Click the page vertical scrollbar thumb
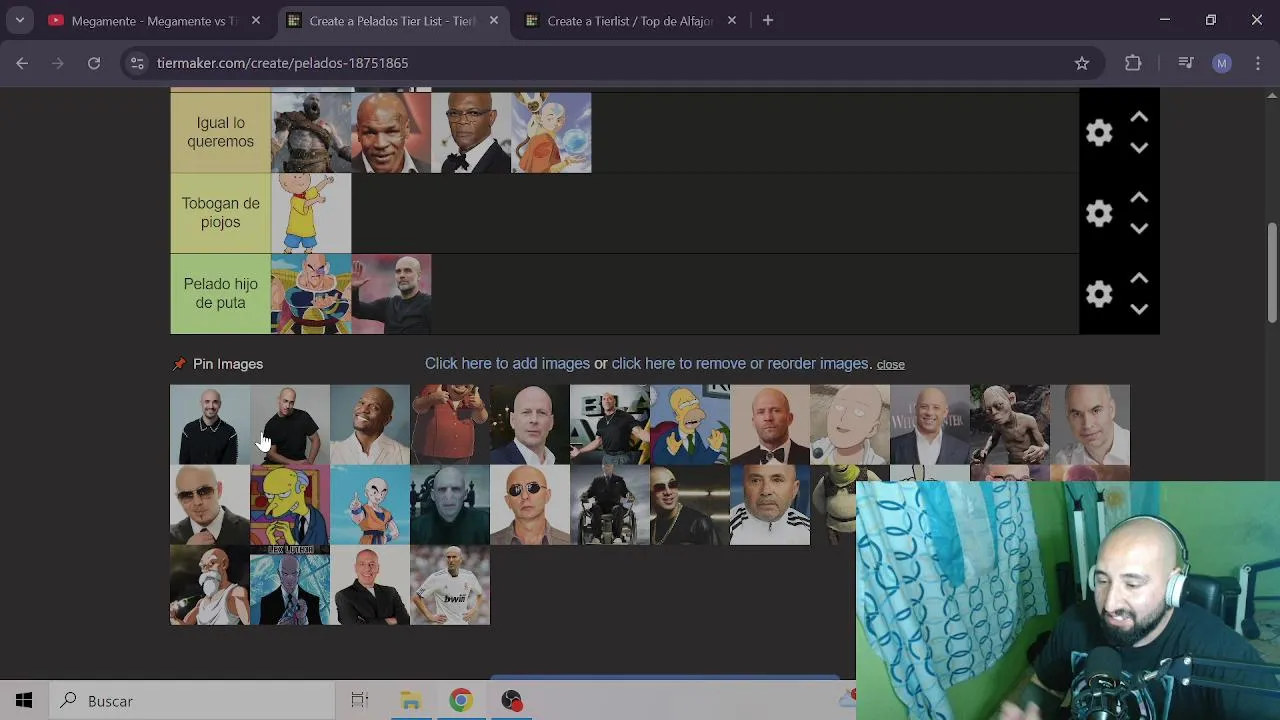Viewport: 1280px width, 720px height. point(1272,272)
